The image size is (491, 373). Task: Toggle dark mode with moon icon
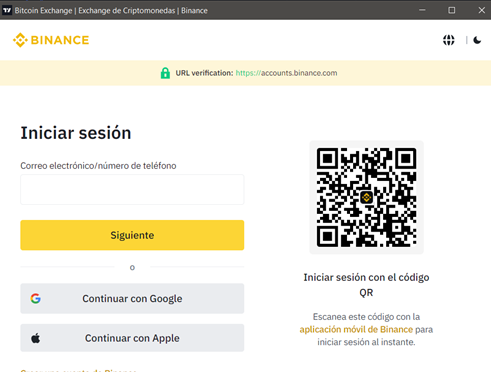pyautogui.click(x=477, y=40)
